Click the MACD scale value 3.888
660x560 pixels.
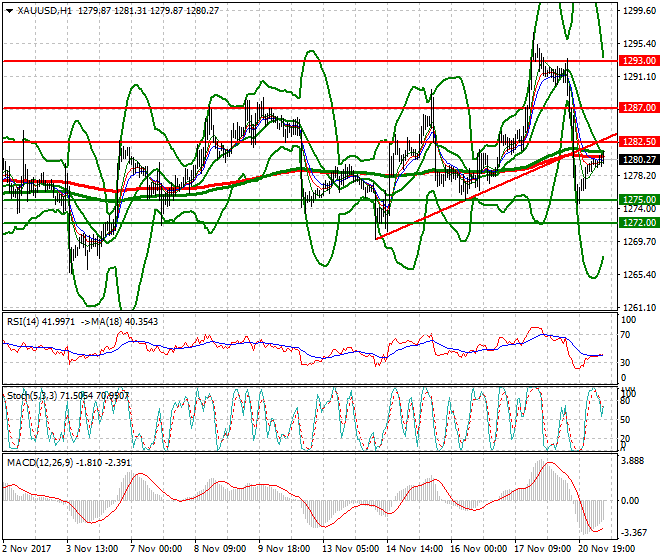633,461
